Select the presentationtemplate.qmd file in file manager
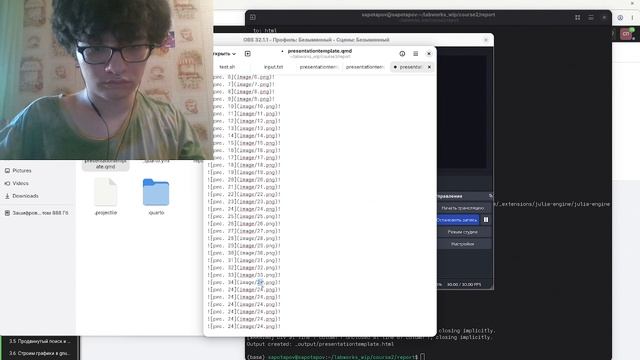 point(106,164)
